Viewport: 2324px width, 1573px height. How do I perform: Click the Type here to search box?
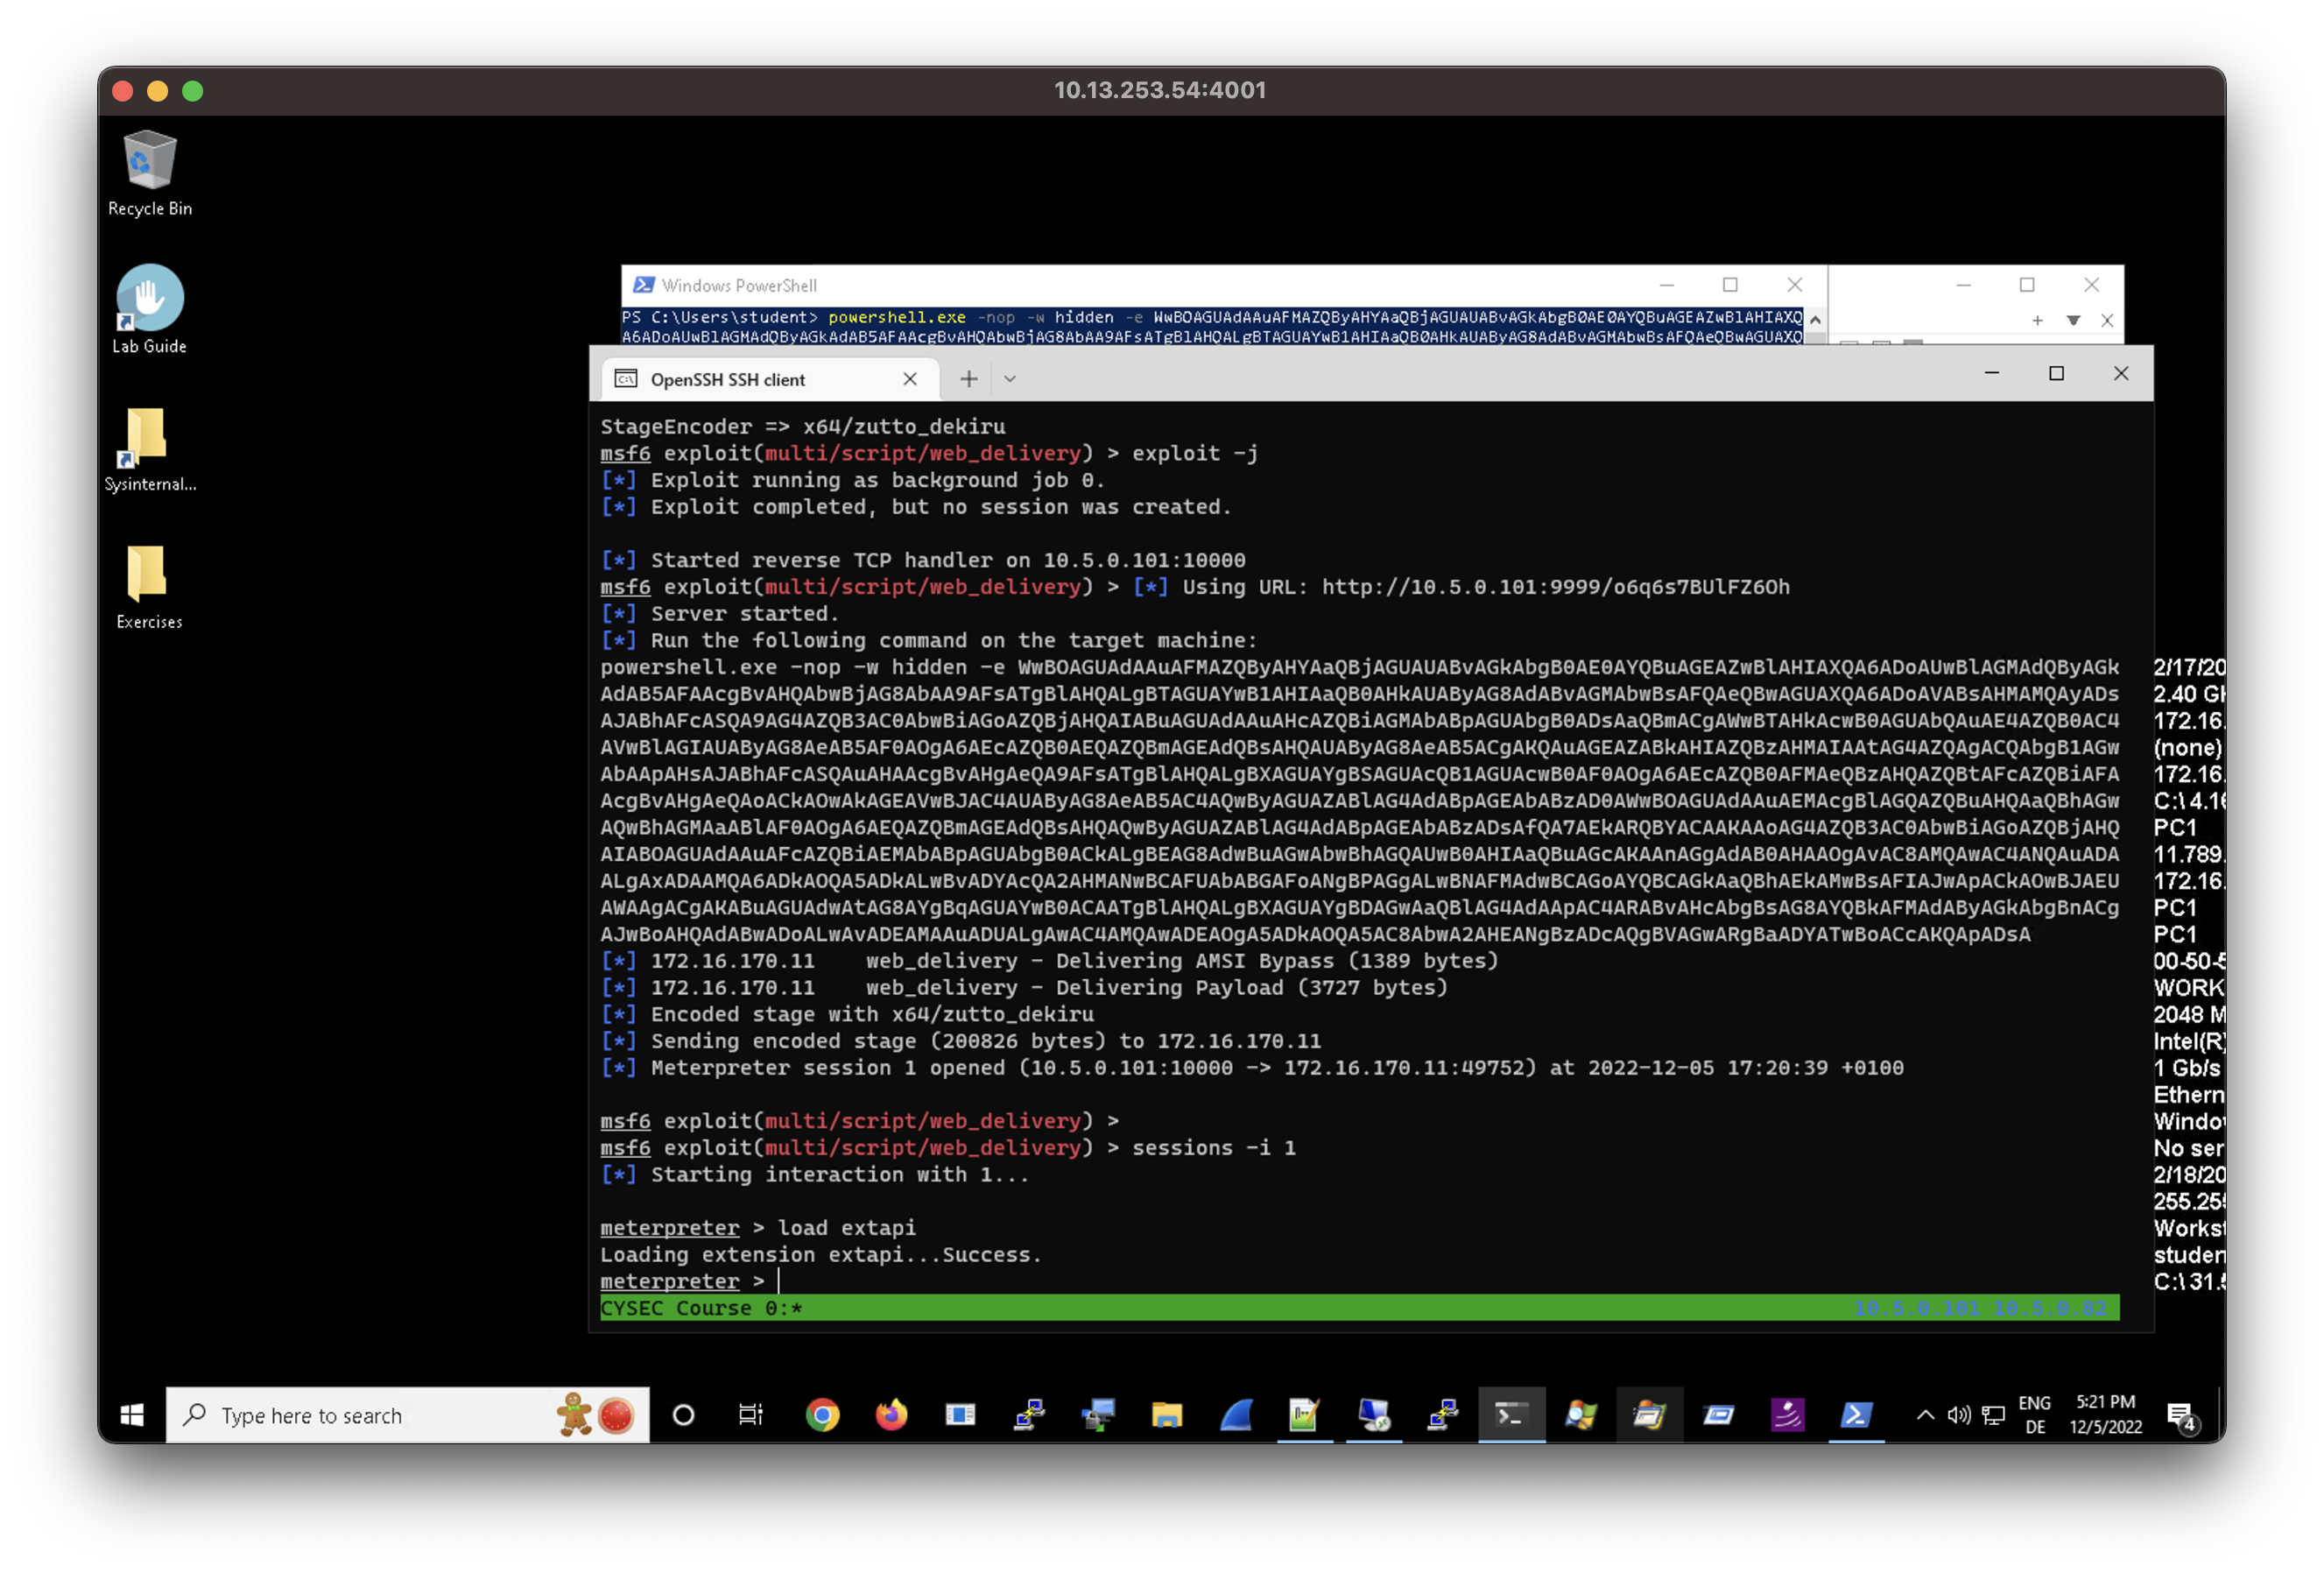(407, 1415)
